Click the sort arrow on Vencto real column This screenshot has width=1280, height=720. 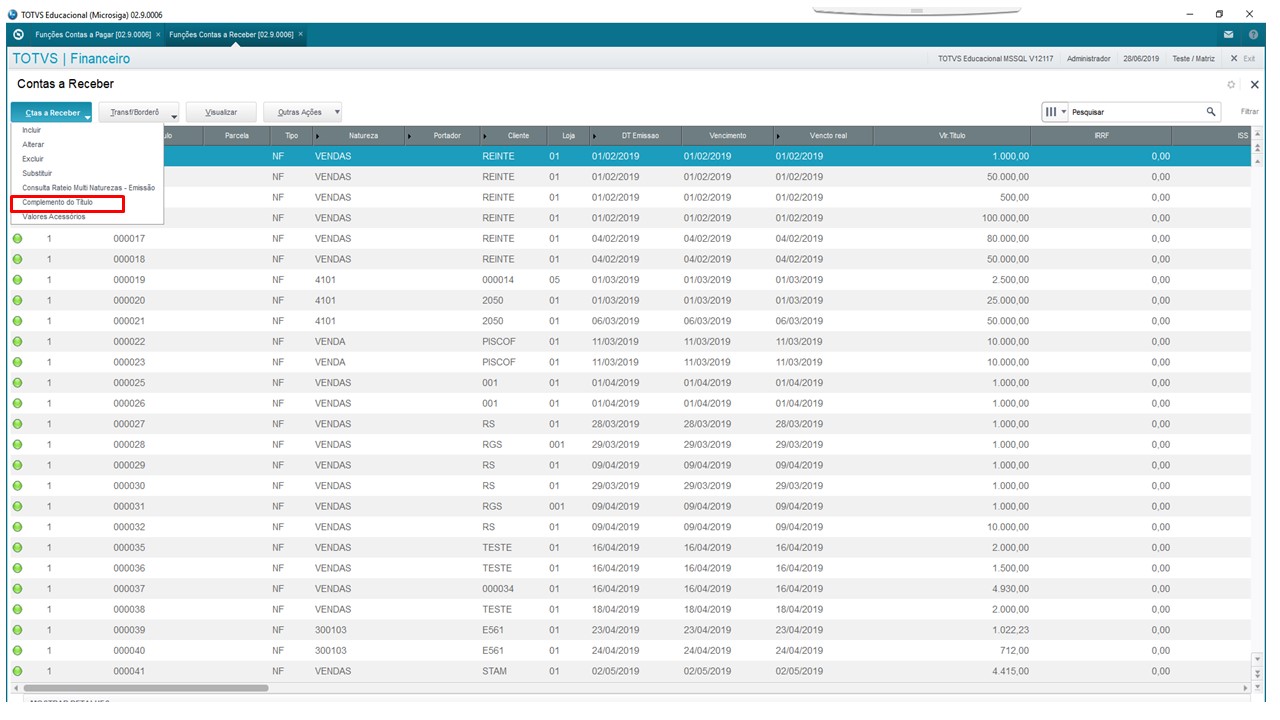779,135
